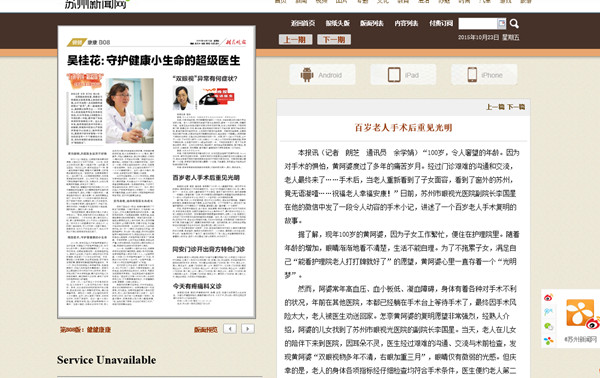Open 付费订阅 subscription menu item
The width and height of the screenshot is (600, 378).
pyautogui.click(x=441, y=23)
